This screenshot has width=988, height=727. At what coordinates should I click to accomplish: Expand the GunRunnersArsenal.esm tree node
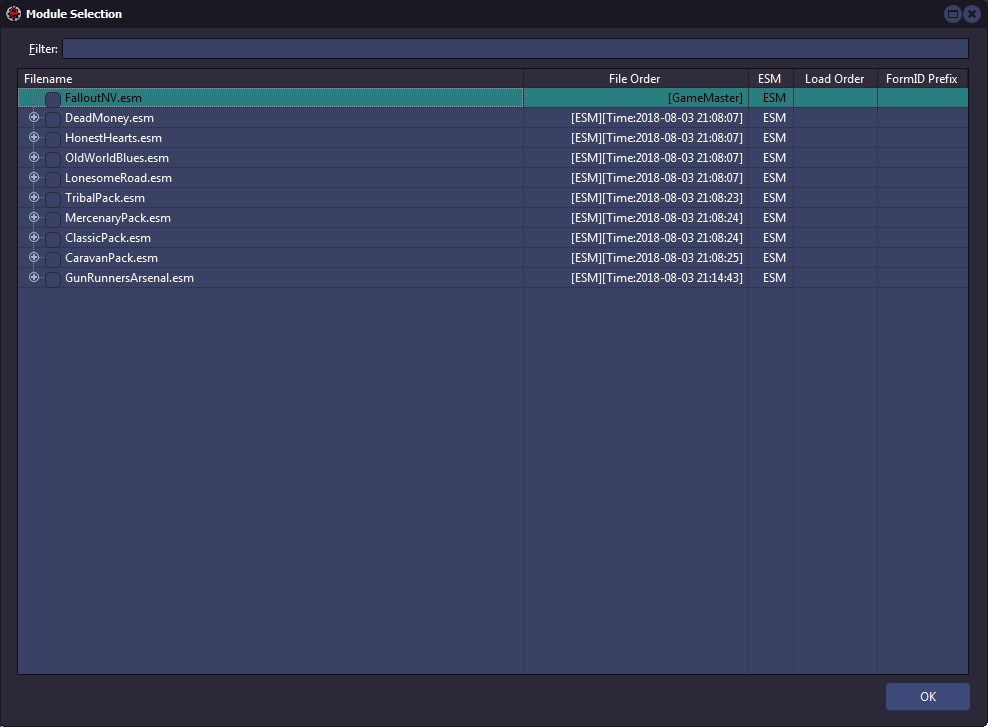tap(34, 277)
